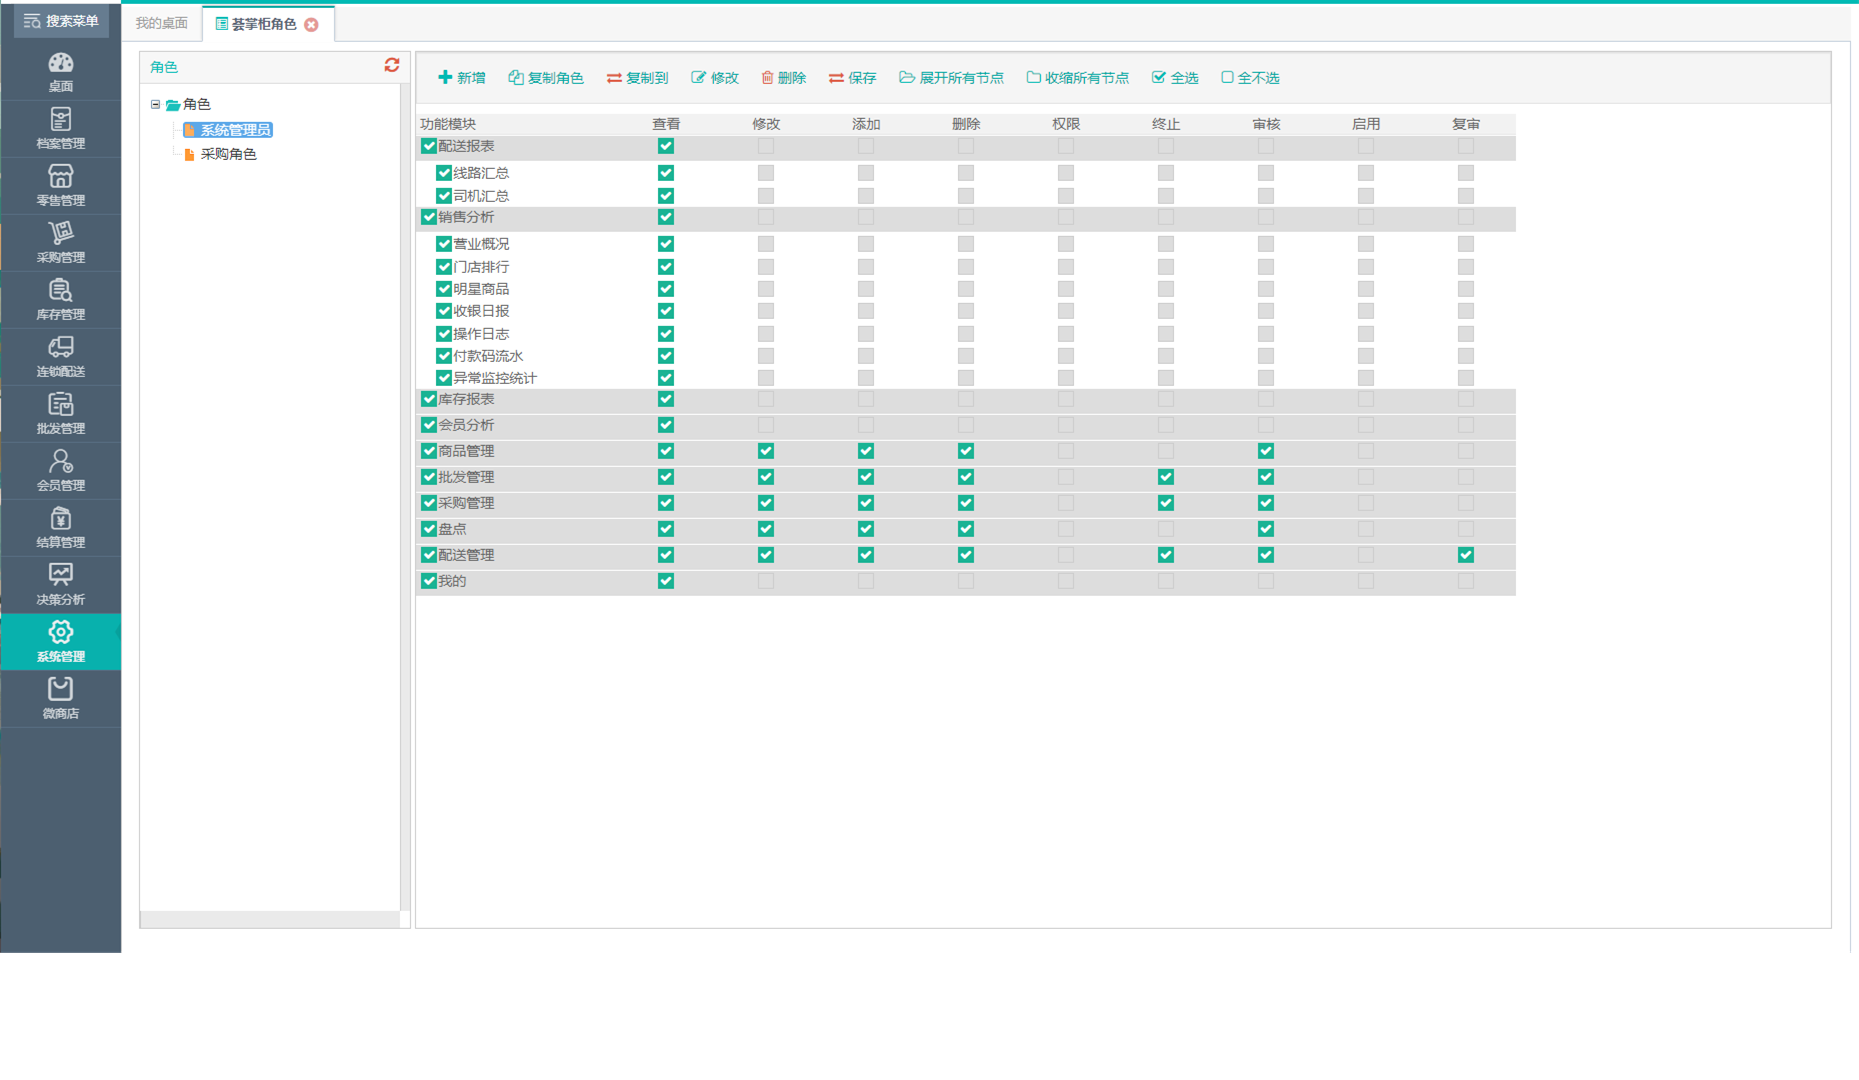Uncheck the 会员分析 module checkbox
The width and height of the screenshot is (1859, 1080).
click(429, 425)
